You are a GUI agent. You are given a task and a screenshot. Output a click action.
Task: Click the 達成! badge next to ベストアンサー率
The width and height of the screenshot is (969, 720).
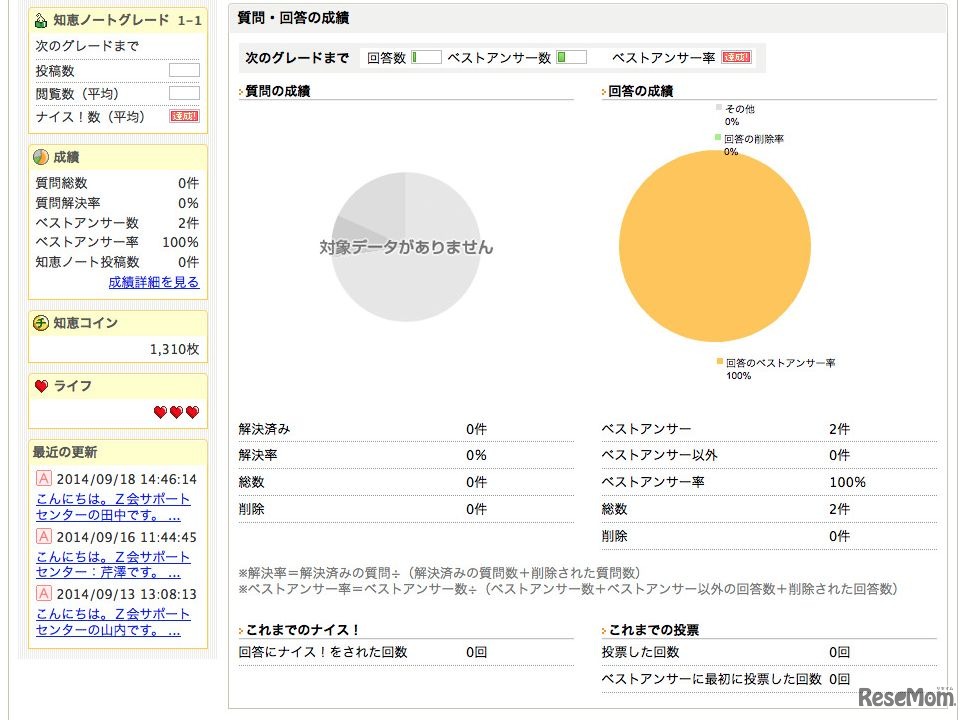point(735,55)
